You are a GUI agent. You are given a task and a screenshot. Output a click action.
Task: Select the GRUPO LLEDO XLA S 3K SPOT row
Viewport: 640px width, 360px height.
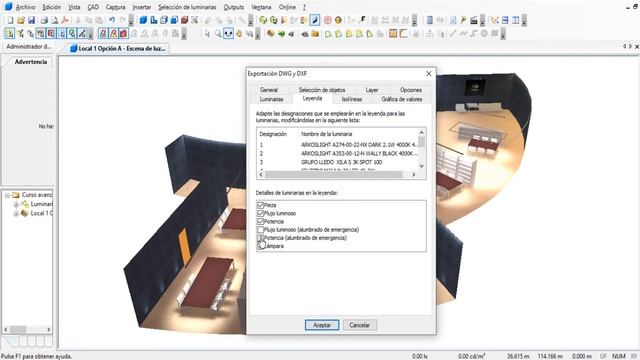[x=338, y=162]
